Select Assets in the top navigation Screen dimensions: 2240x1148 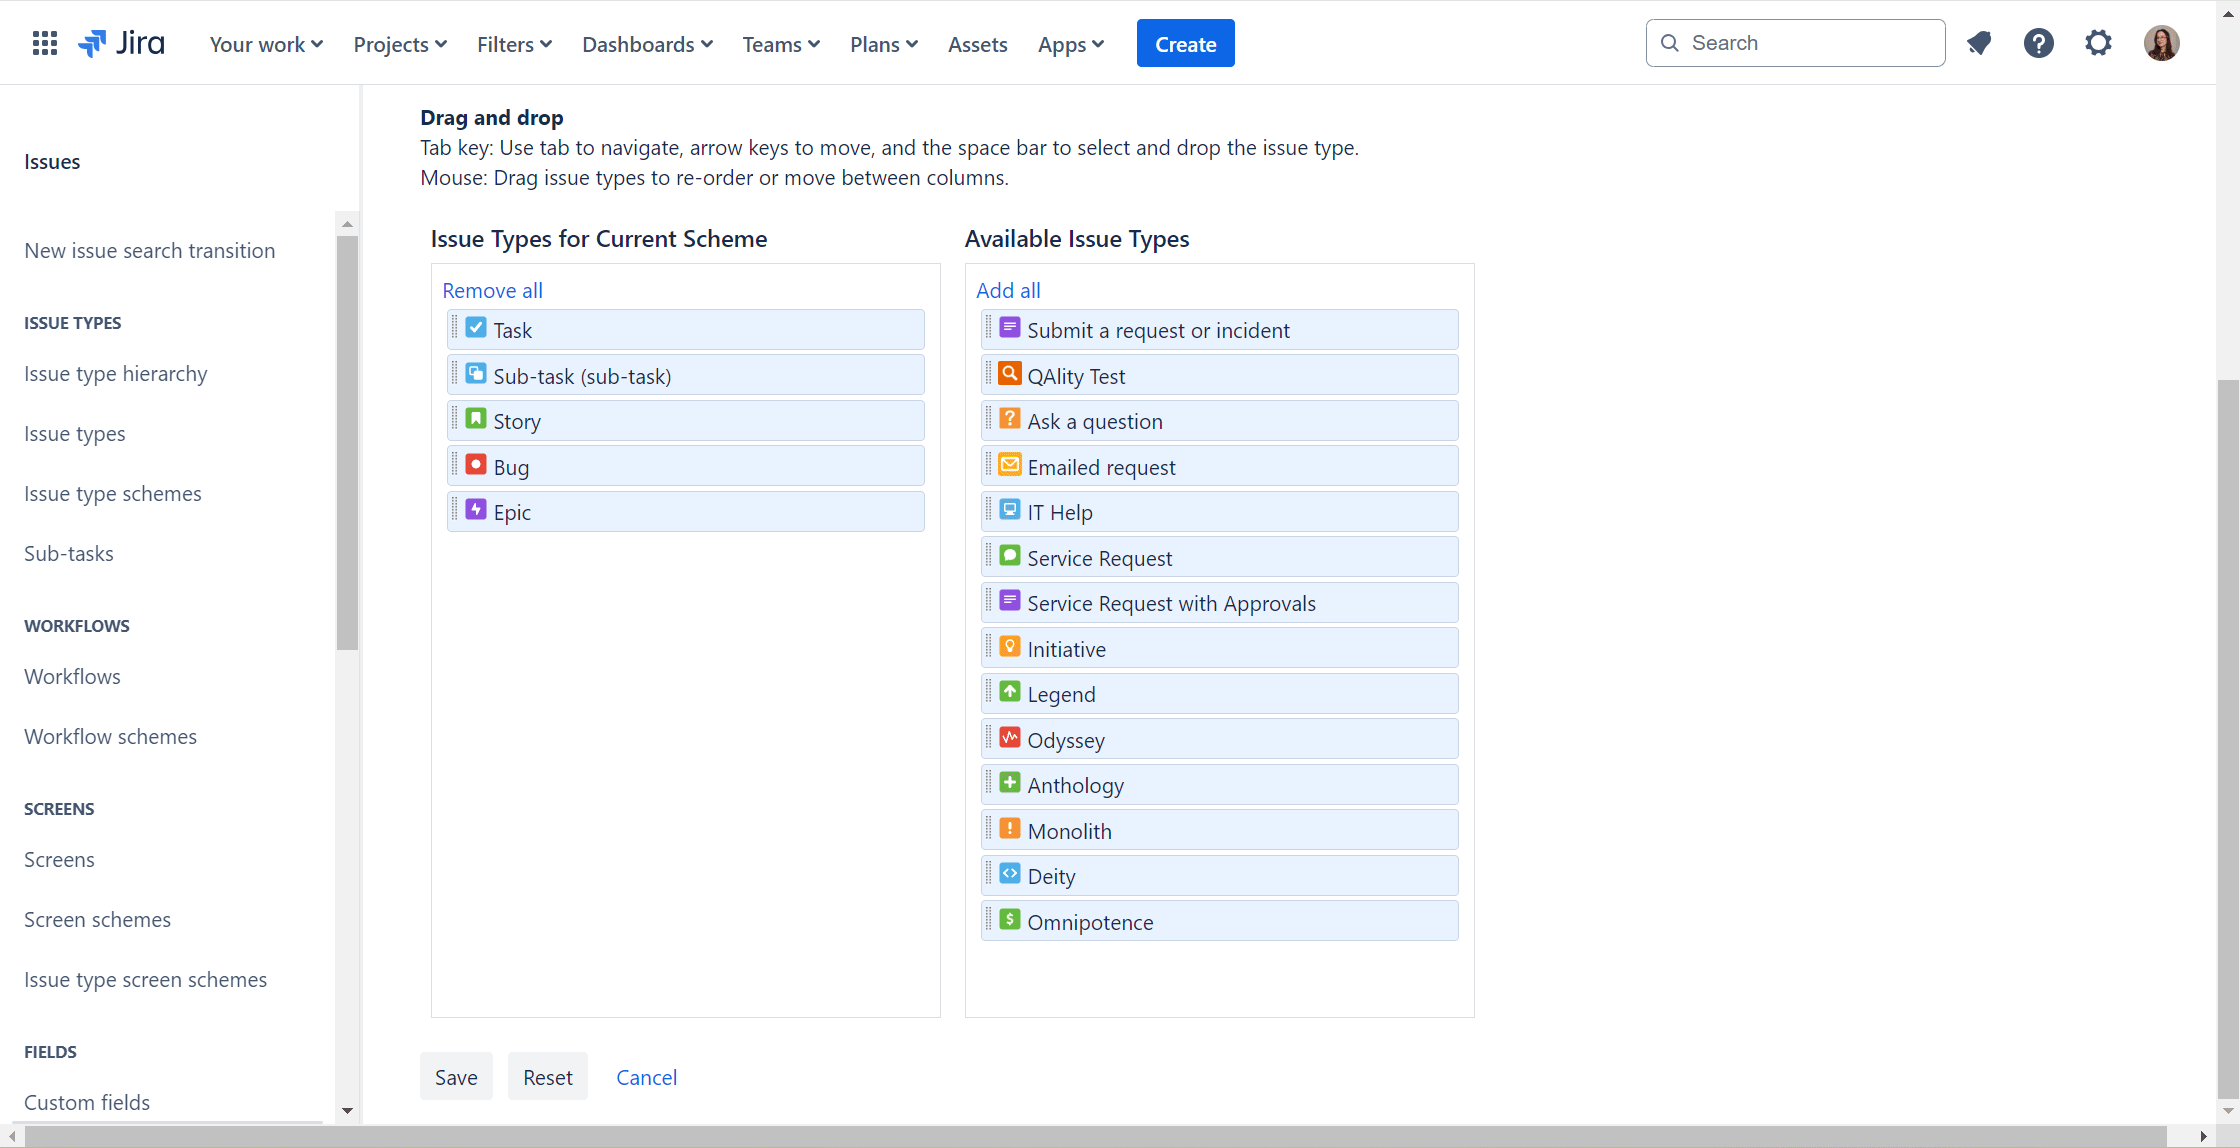point(977,44)
